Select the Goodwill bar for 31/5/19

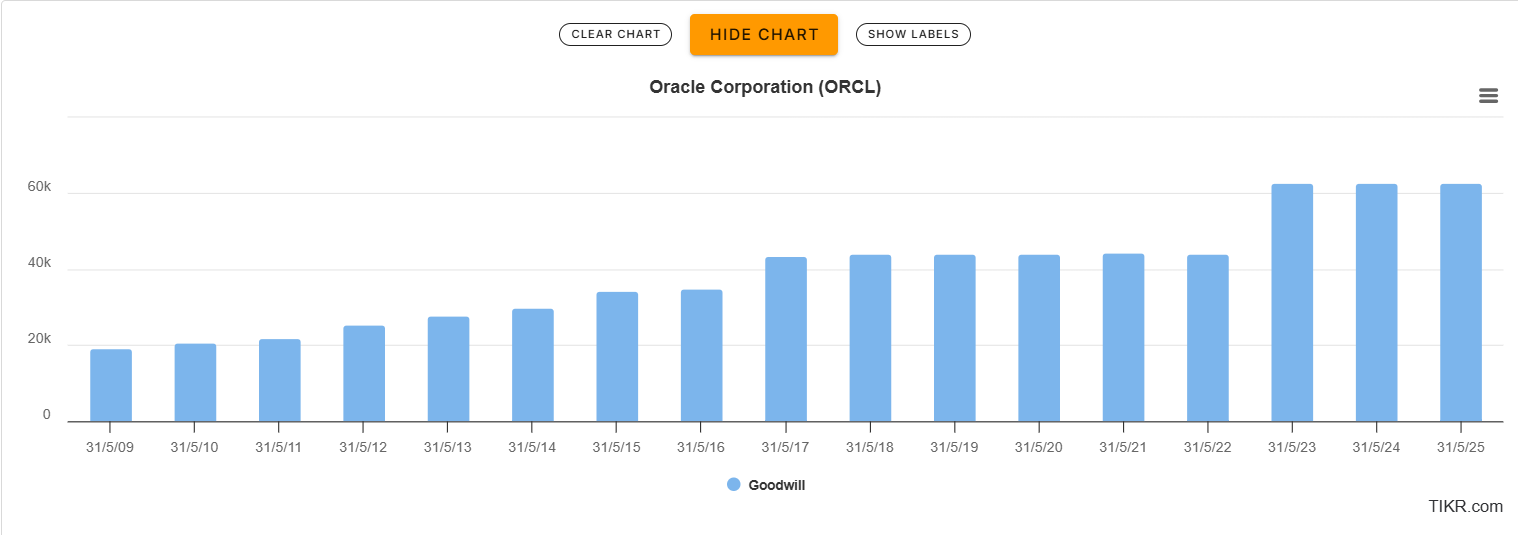coord(955,338)
